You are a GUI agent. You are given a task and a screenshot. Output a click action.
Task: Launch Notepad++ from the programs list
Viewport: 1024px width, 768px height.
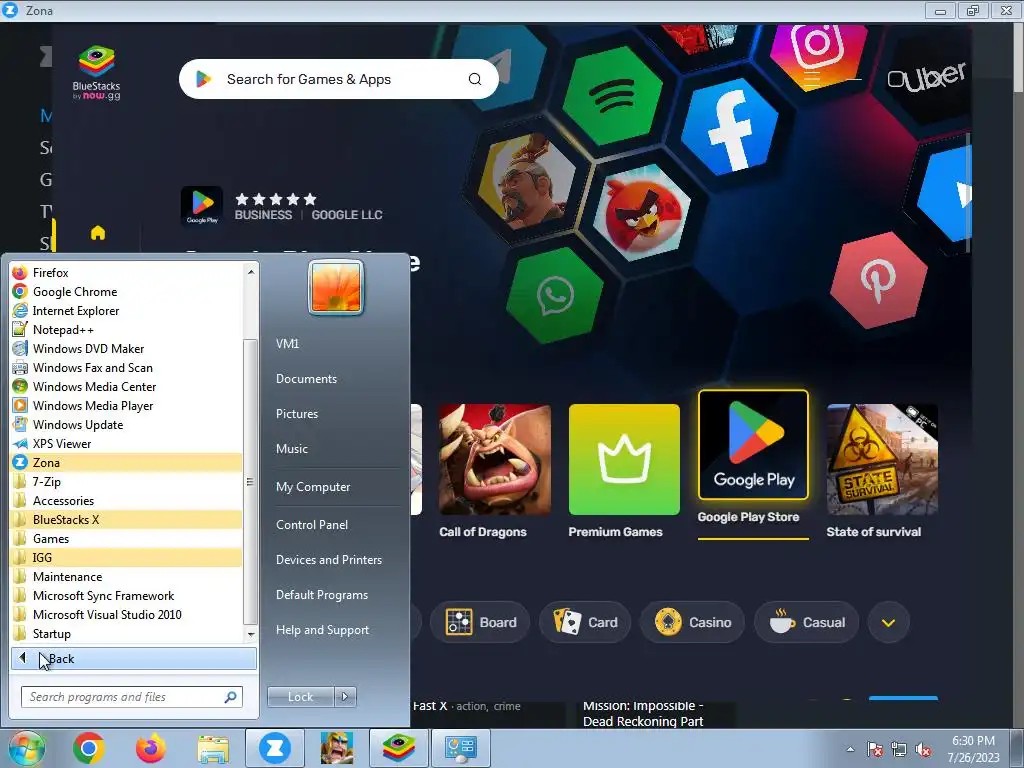tap(126, 330)
